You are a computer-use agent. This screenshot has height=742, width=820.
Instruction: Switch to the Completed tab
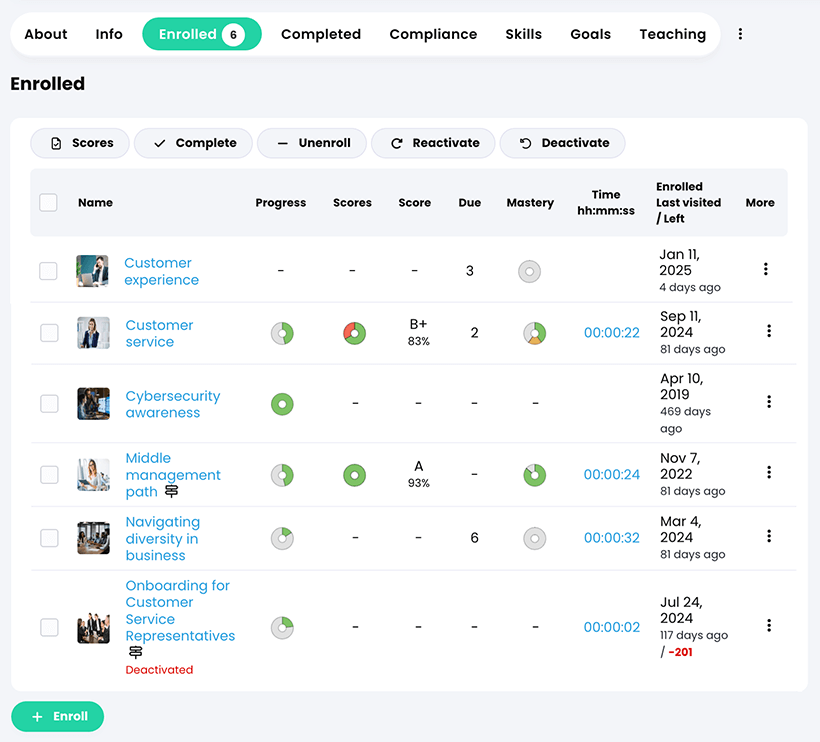pyautogui.click(x=320, y=33)
